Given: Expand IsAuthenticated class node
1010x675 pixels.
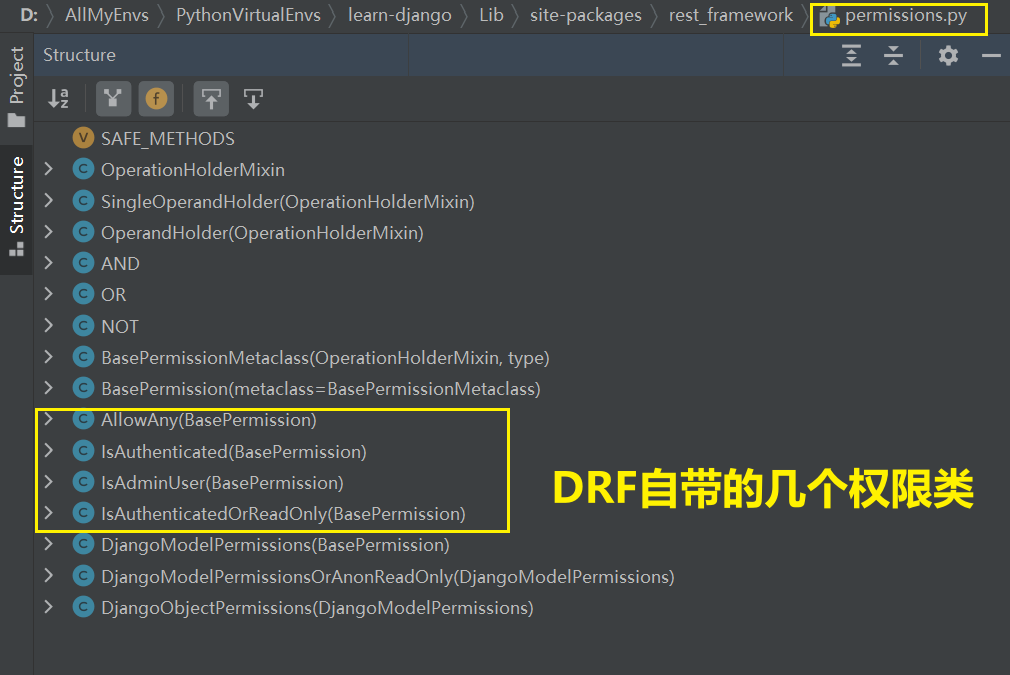Looking at the screenshot, I should pos(49,450).
